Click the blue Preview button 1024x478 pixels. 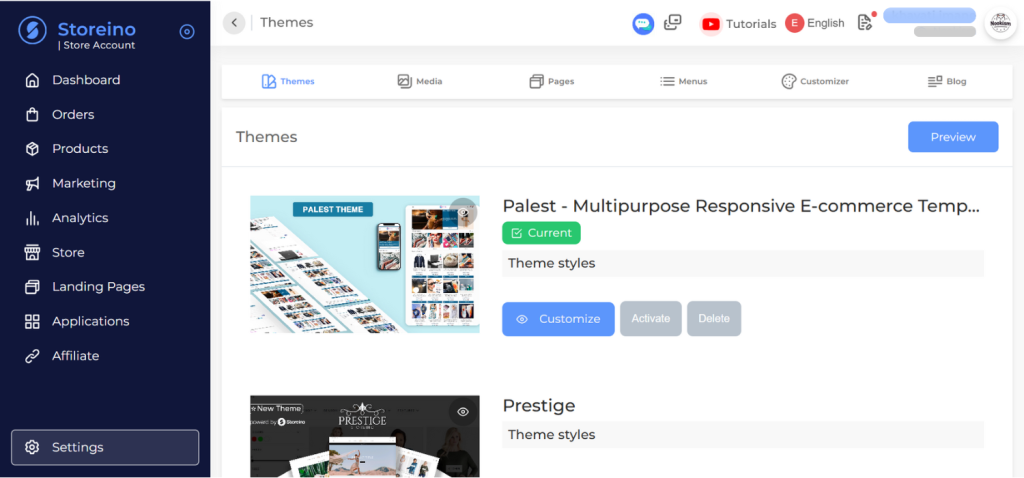(x=953, y=137)
